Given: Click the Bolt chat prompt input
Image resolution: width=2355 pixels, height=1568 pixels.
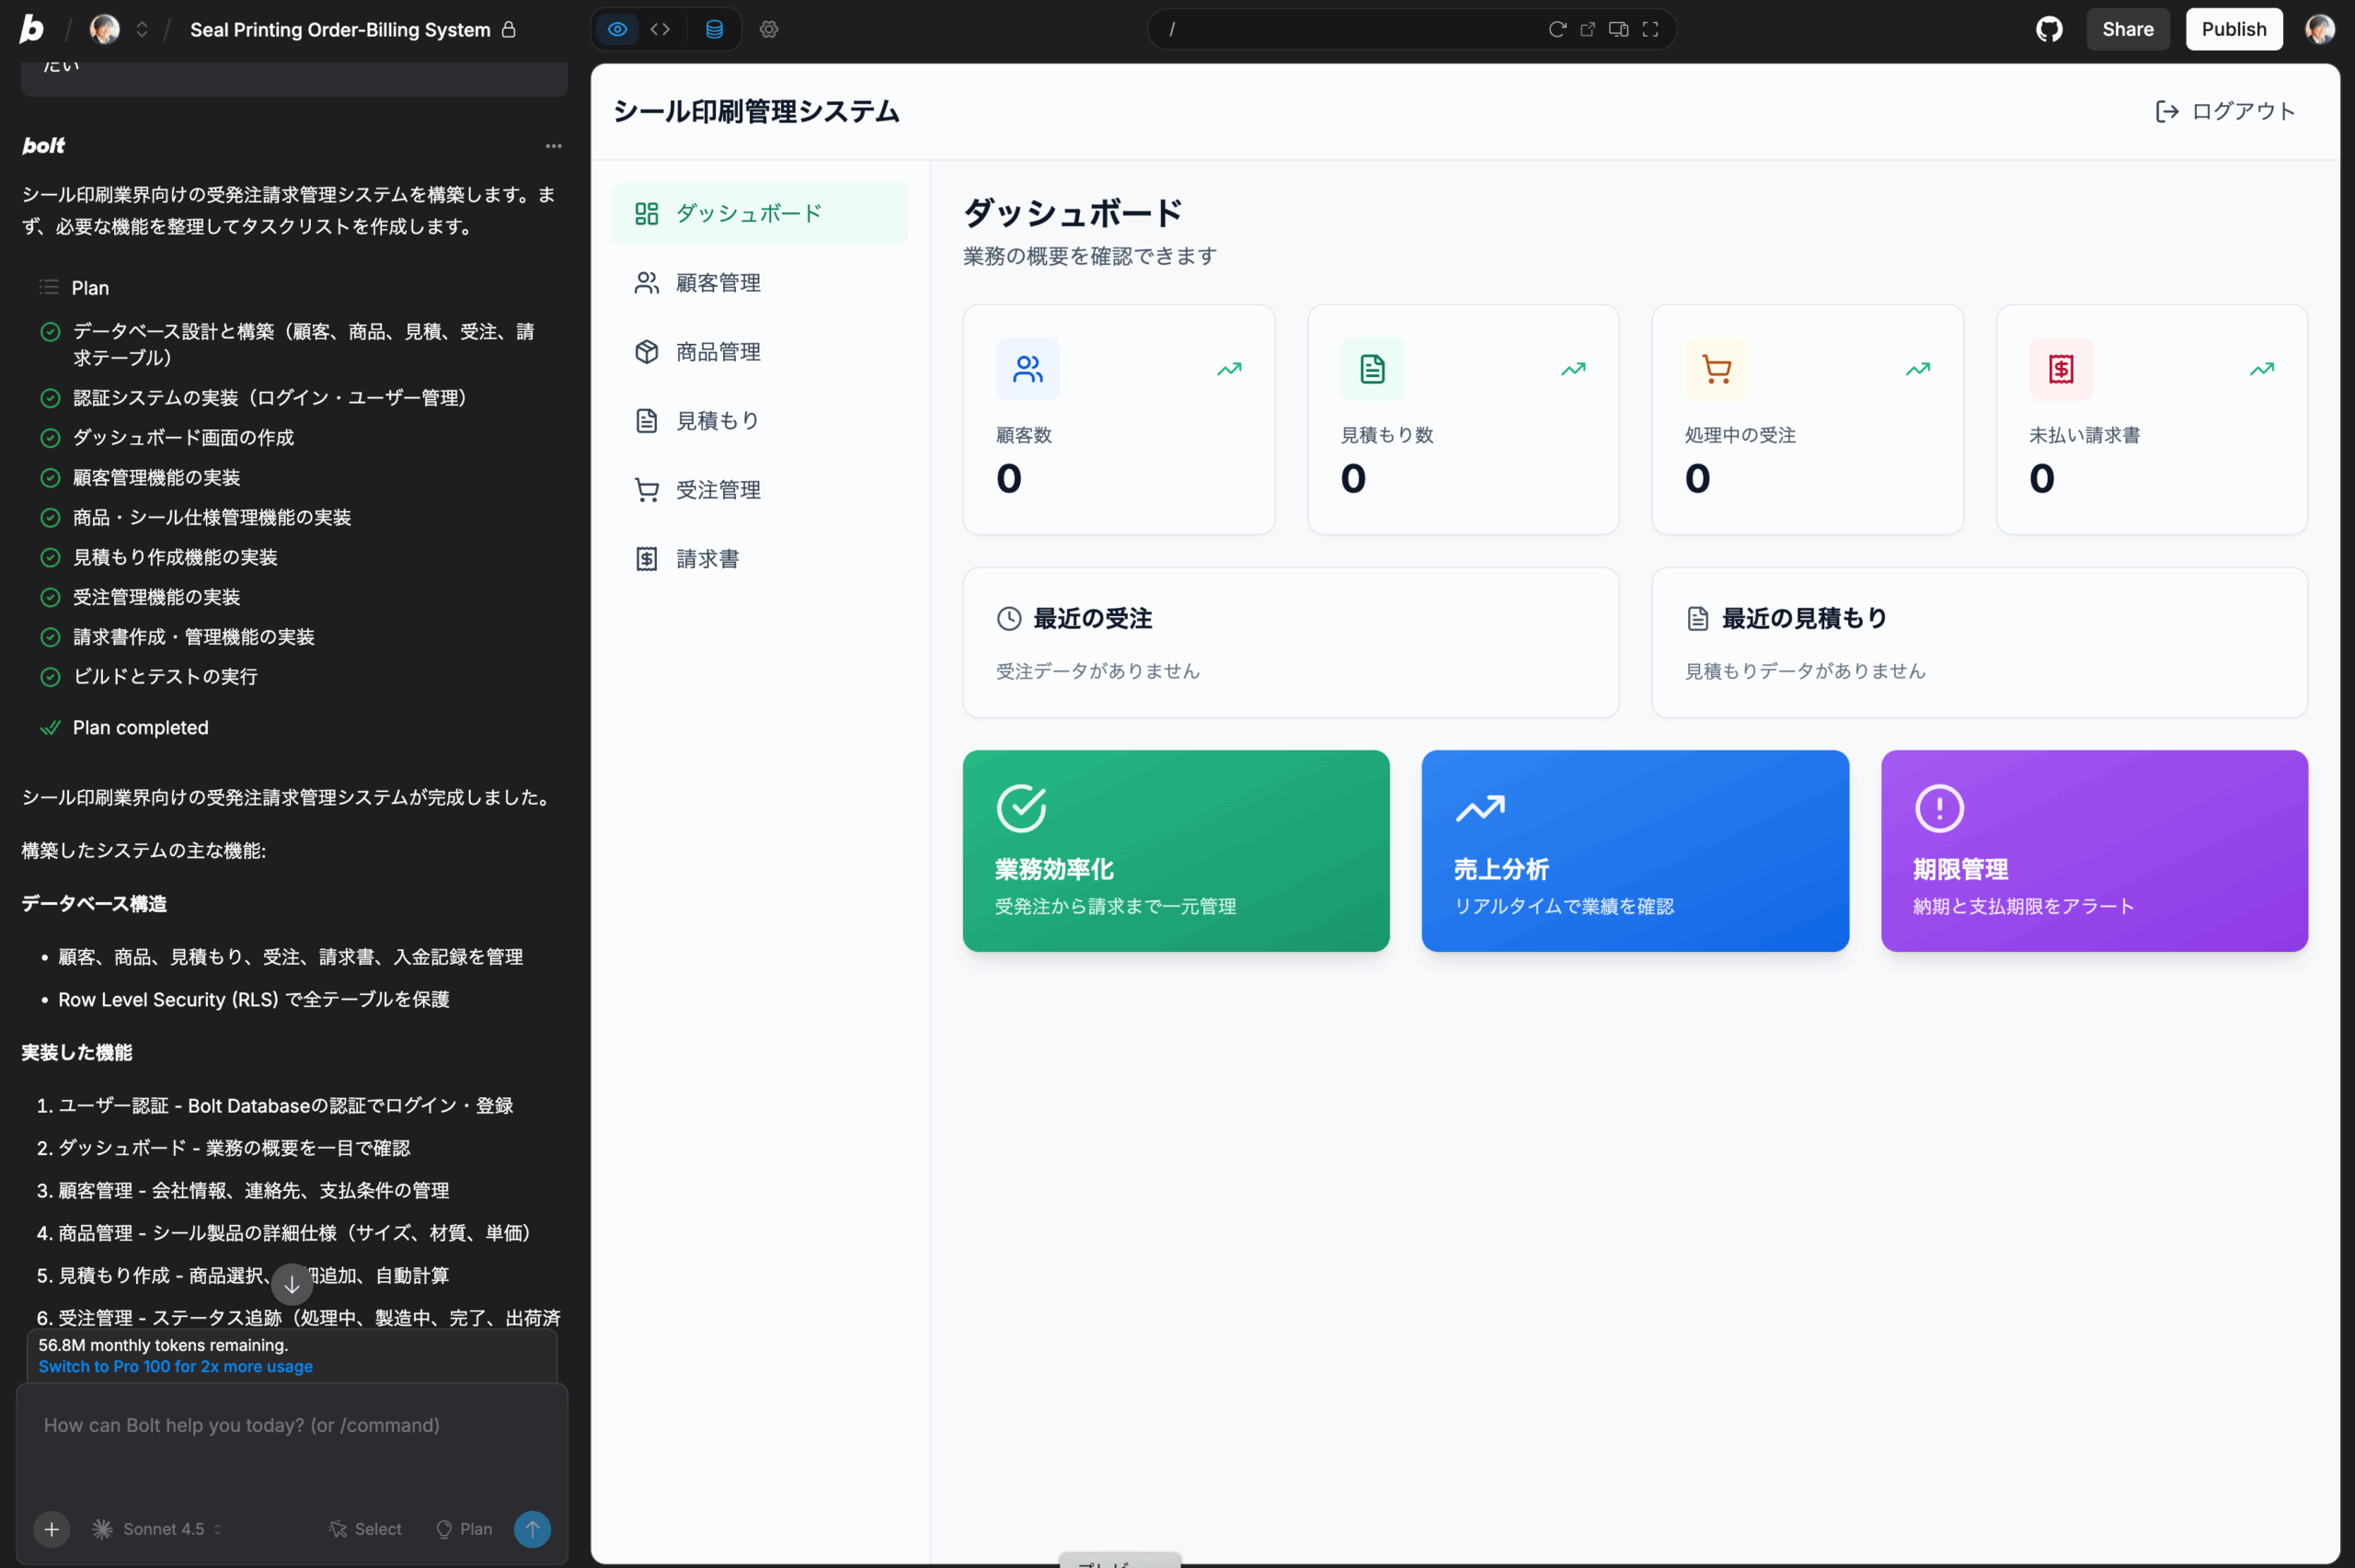Looking at the screenshot, I should 290,1440.
